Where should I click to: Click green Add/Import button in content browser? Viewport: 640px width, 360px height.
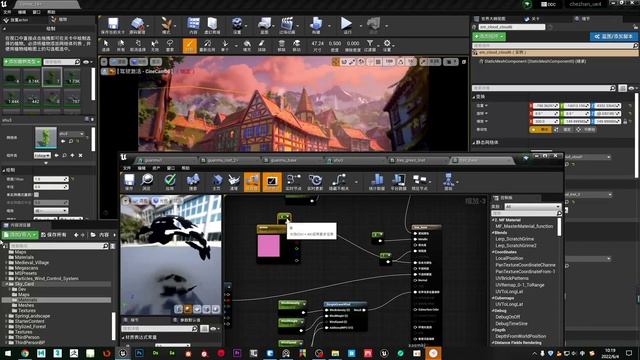pyautogui.click(x=20, y=235)
